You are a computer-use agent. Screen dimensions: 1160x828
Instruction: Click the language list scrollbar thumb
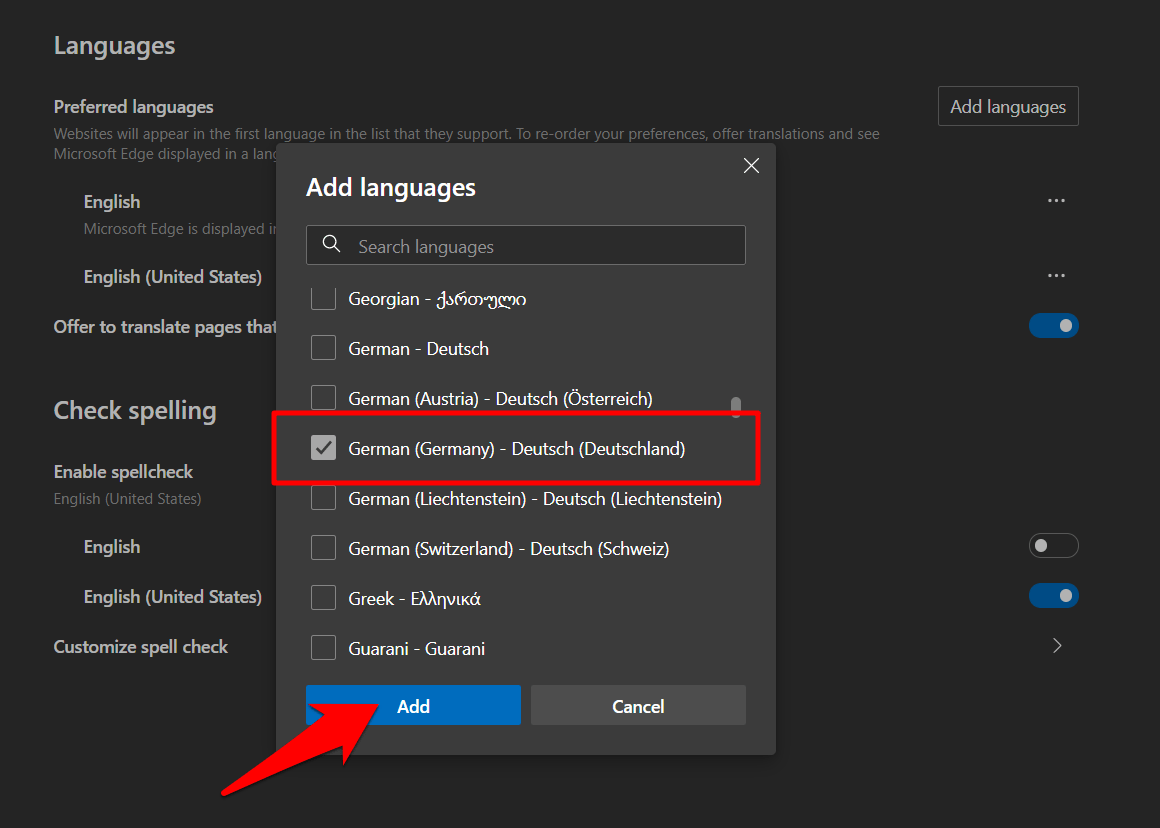[736, 406]
